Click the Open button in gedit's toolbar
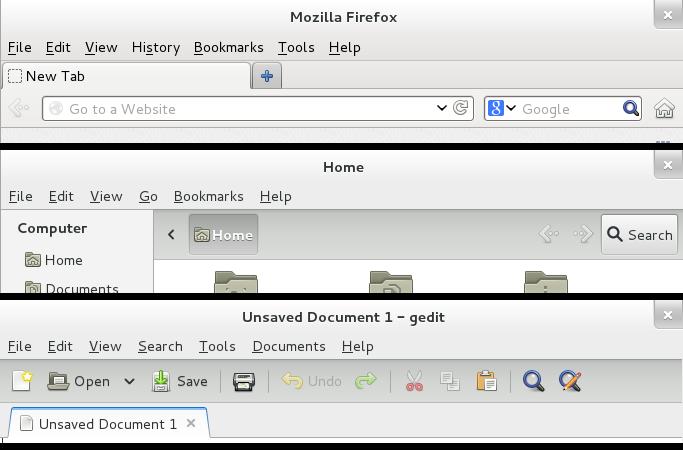 coord(78,381)
